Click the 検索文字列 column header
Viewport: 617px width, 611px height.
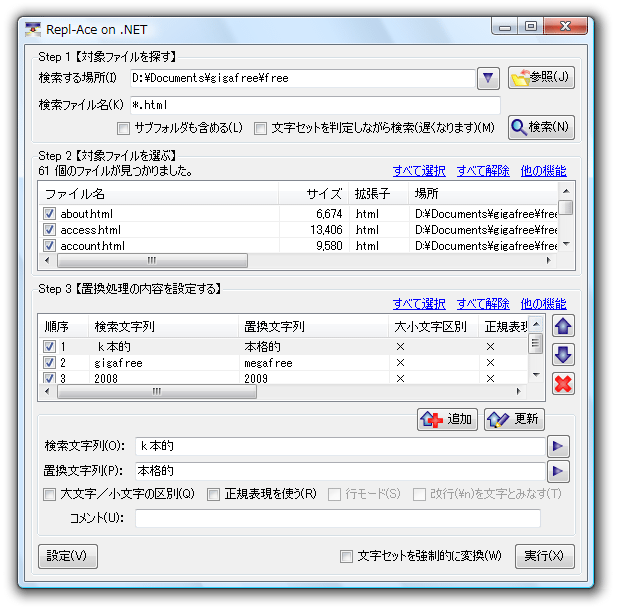163,326
